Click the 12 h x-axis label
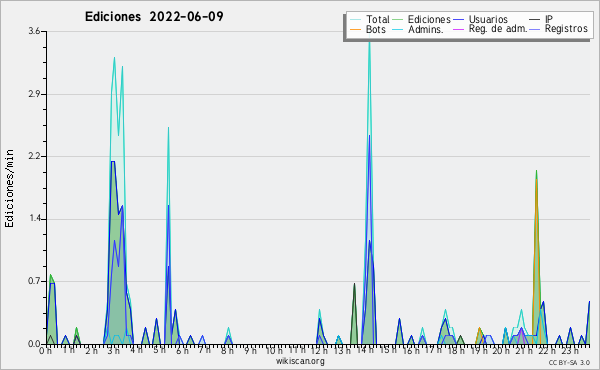Viewport: 600px width, 370px height. (319, 350)
